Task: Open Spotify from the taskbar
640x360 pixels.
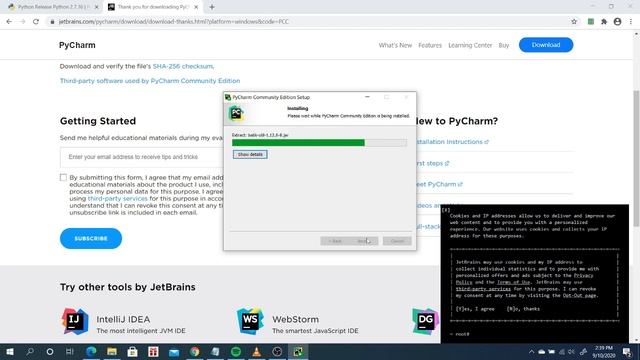Action: (x=236, y=351)
